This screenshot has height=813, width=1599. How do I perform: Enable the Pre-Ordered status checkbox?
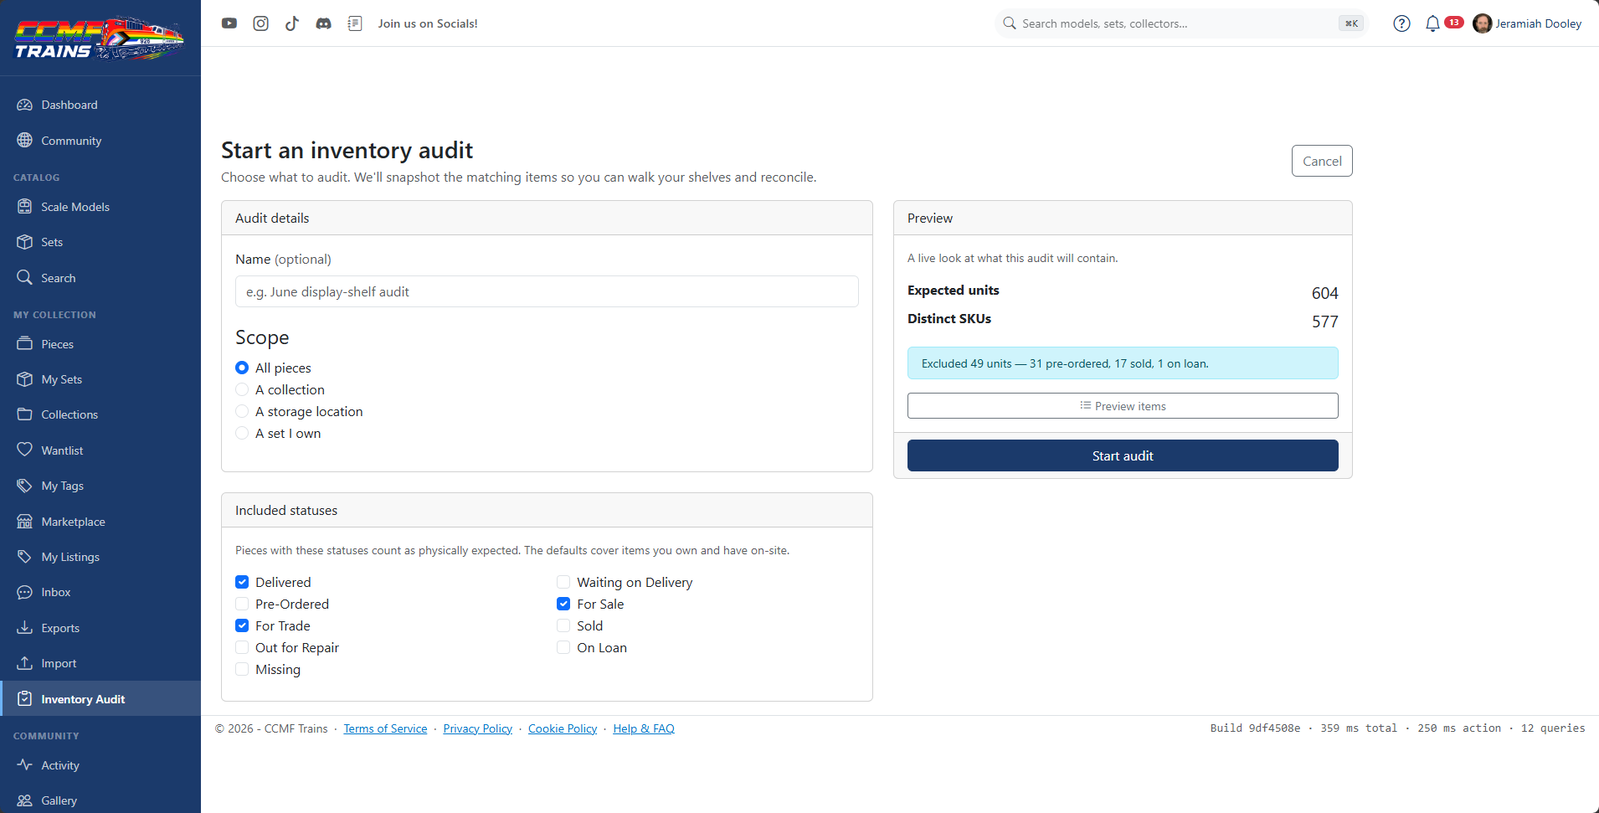coord(242,604)
